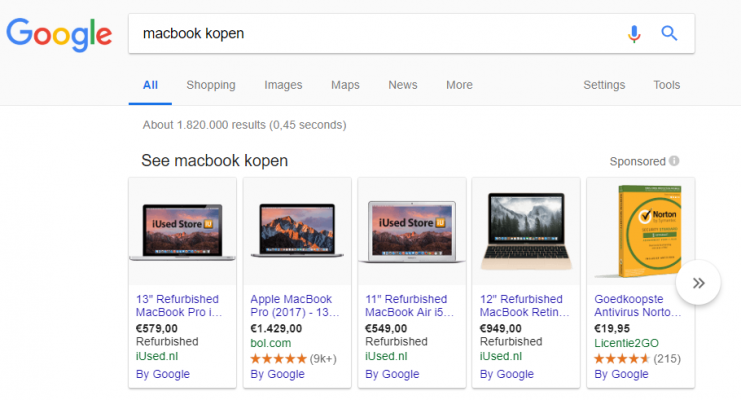This screenshot has width=741, height=400.
Task: Open the Sponsored info icon
Action: tap(674, 161)
